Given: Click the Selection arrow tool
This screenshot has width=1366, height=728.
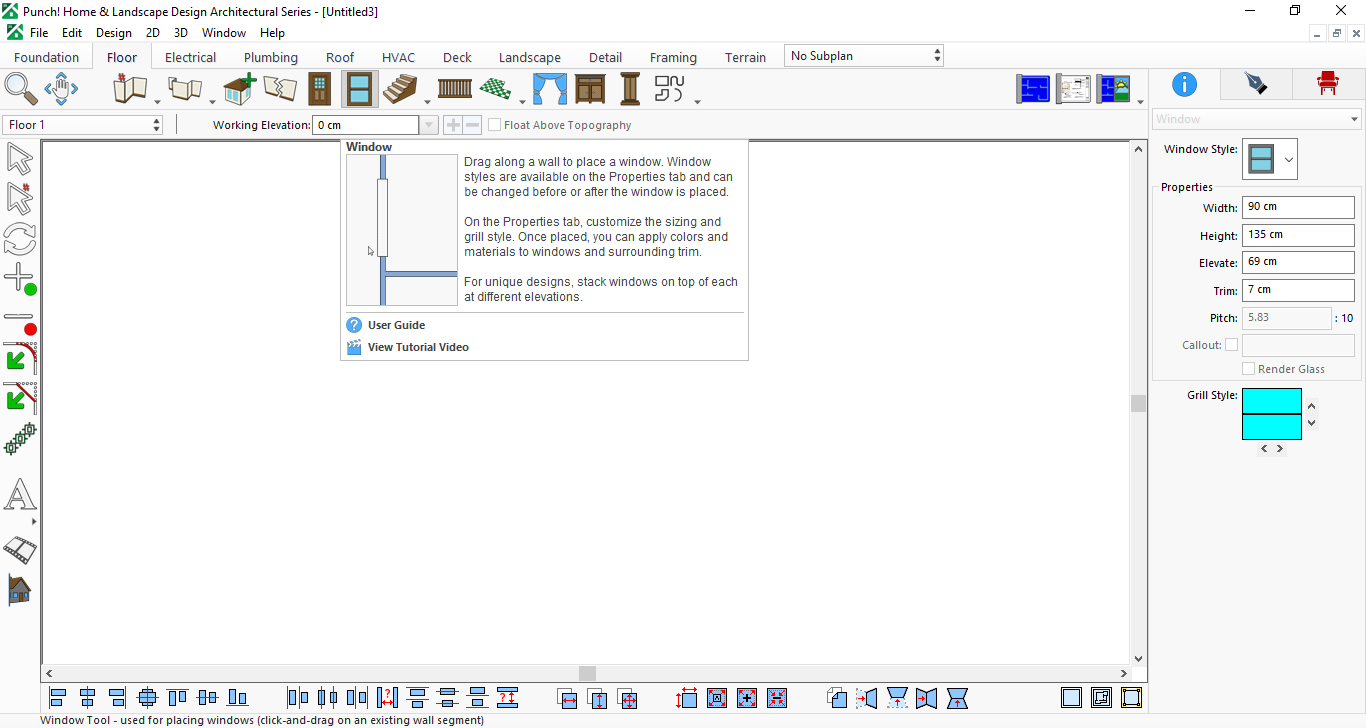Looking at the screenshot, I should pyautogui.click(x=20, y=159).
